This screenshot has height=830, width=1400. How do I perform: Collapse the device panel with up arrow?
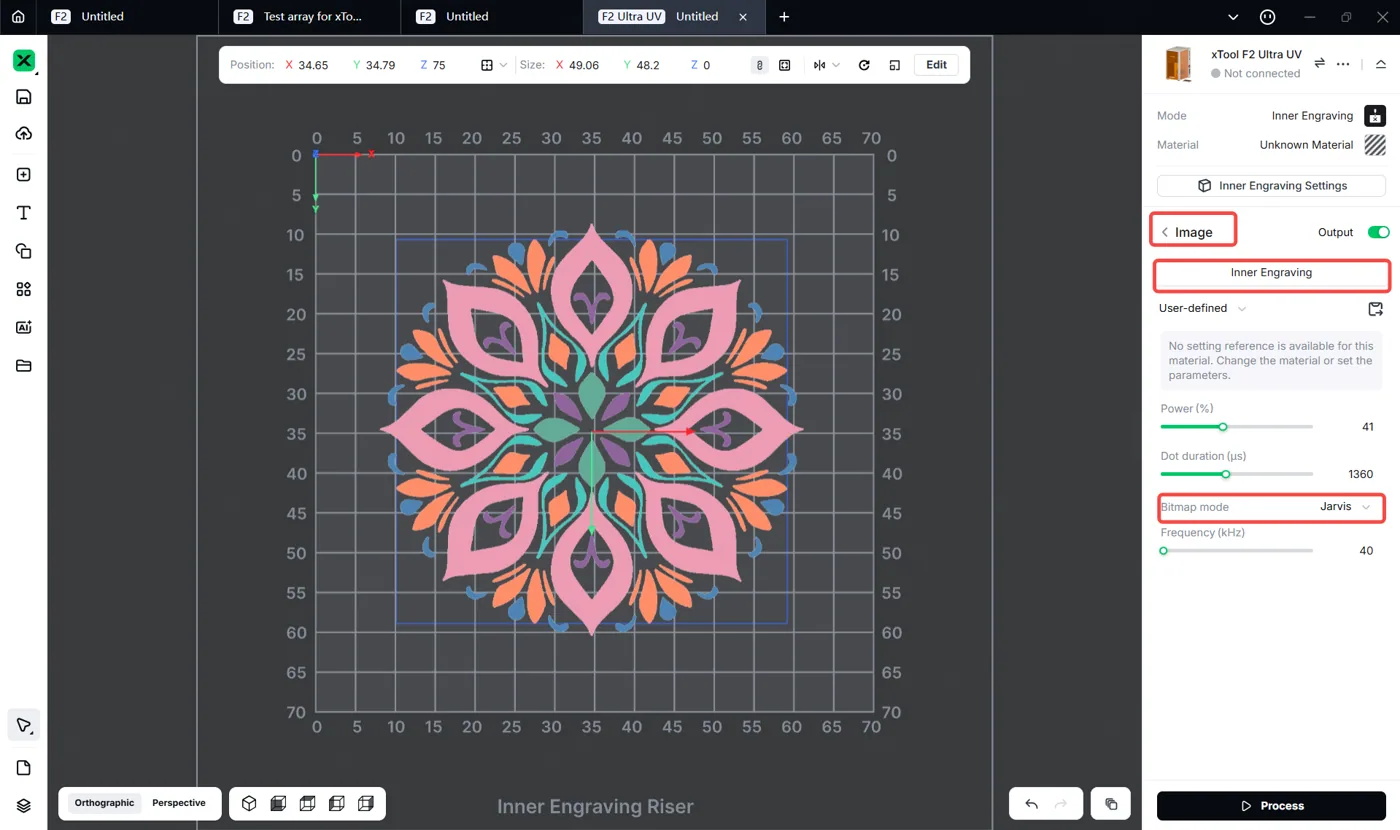pyautogui.click(x=1381, y=63)
